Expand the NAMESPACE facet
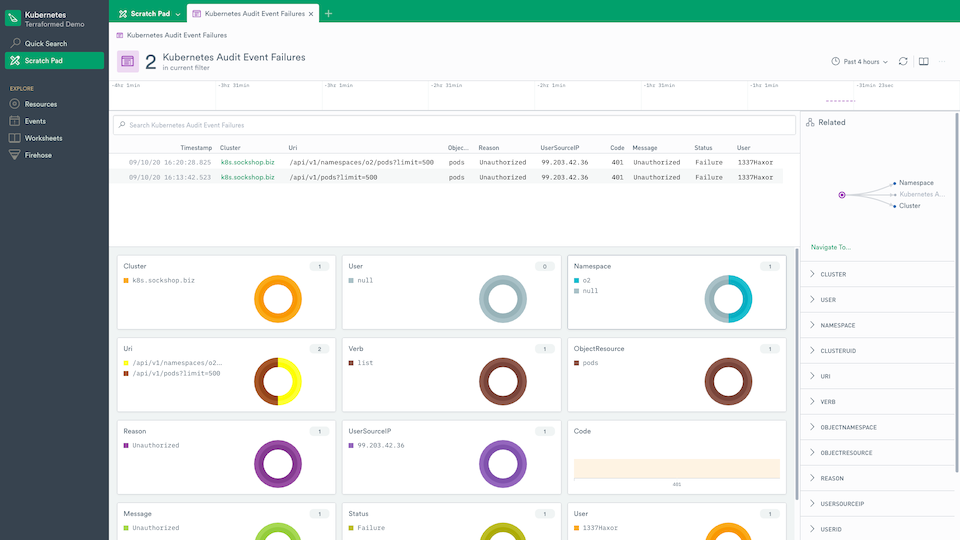Viewport: 960px width, 540px height. click(x=877, y=325)
